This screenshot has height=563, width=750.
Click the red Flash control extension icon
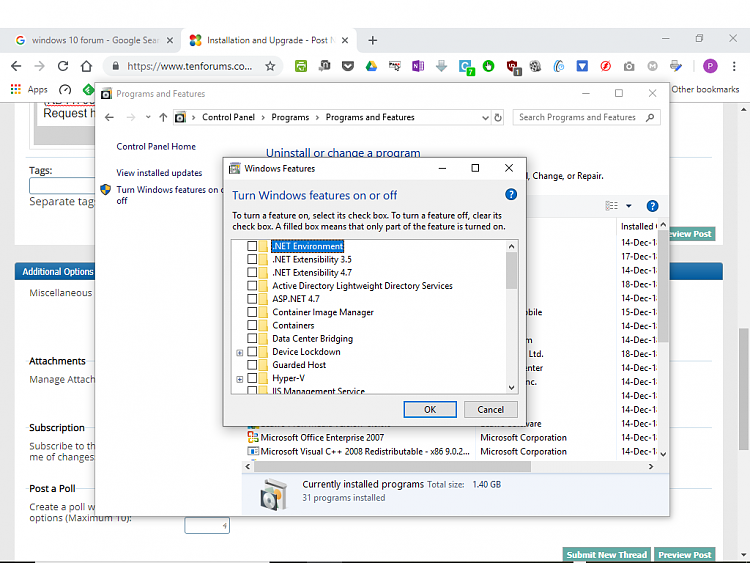606,66
